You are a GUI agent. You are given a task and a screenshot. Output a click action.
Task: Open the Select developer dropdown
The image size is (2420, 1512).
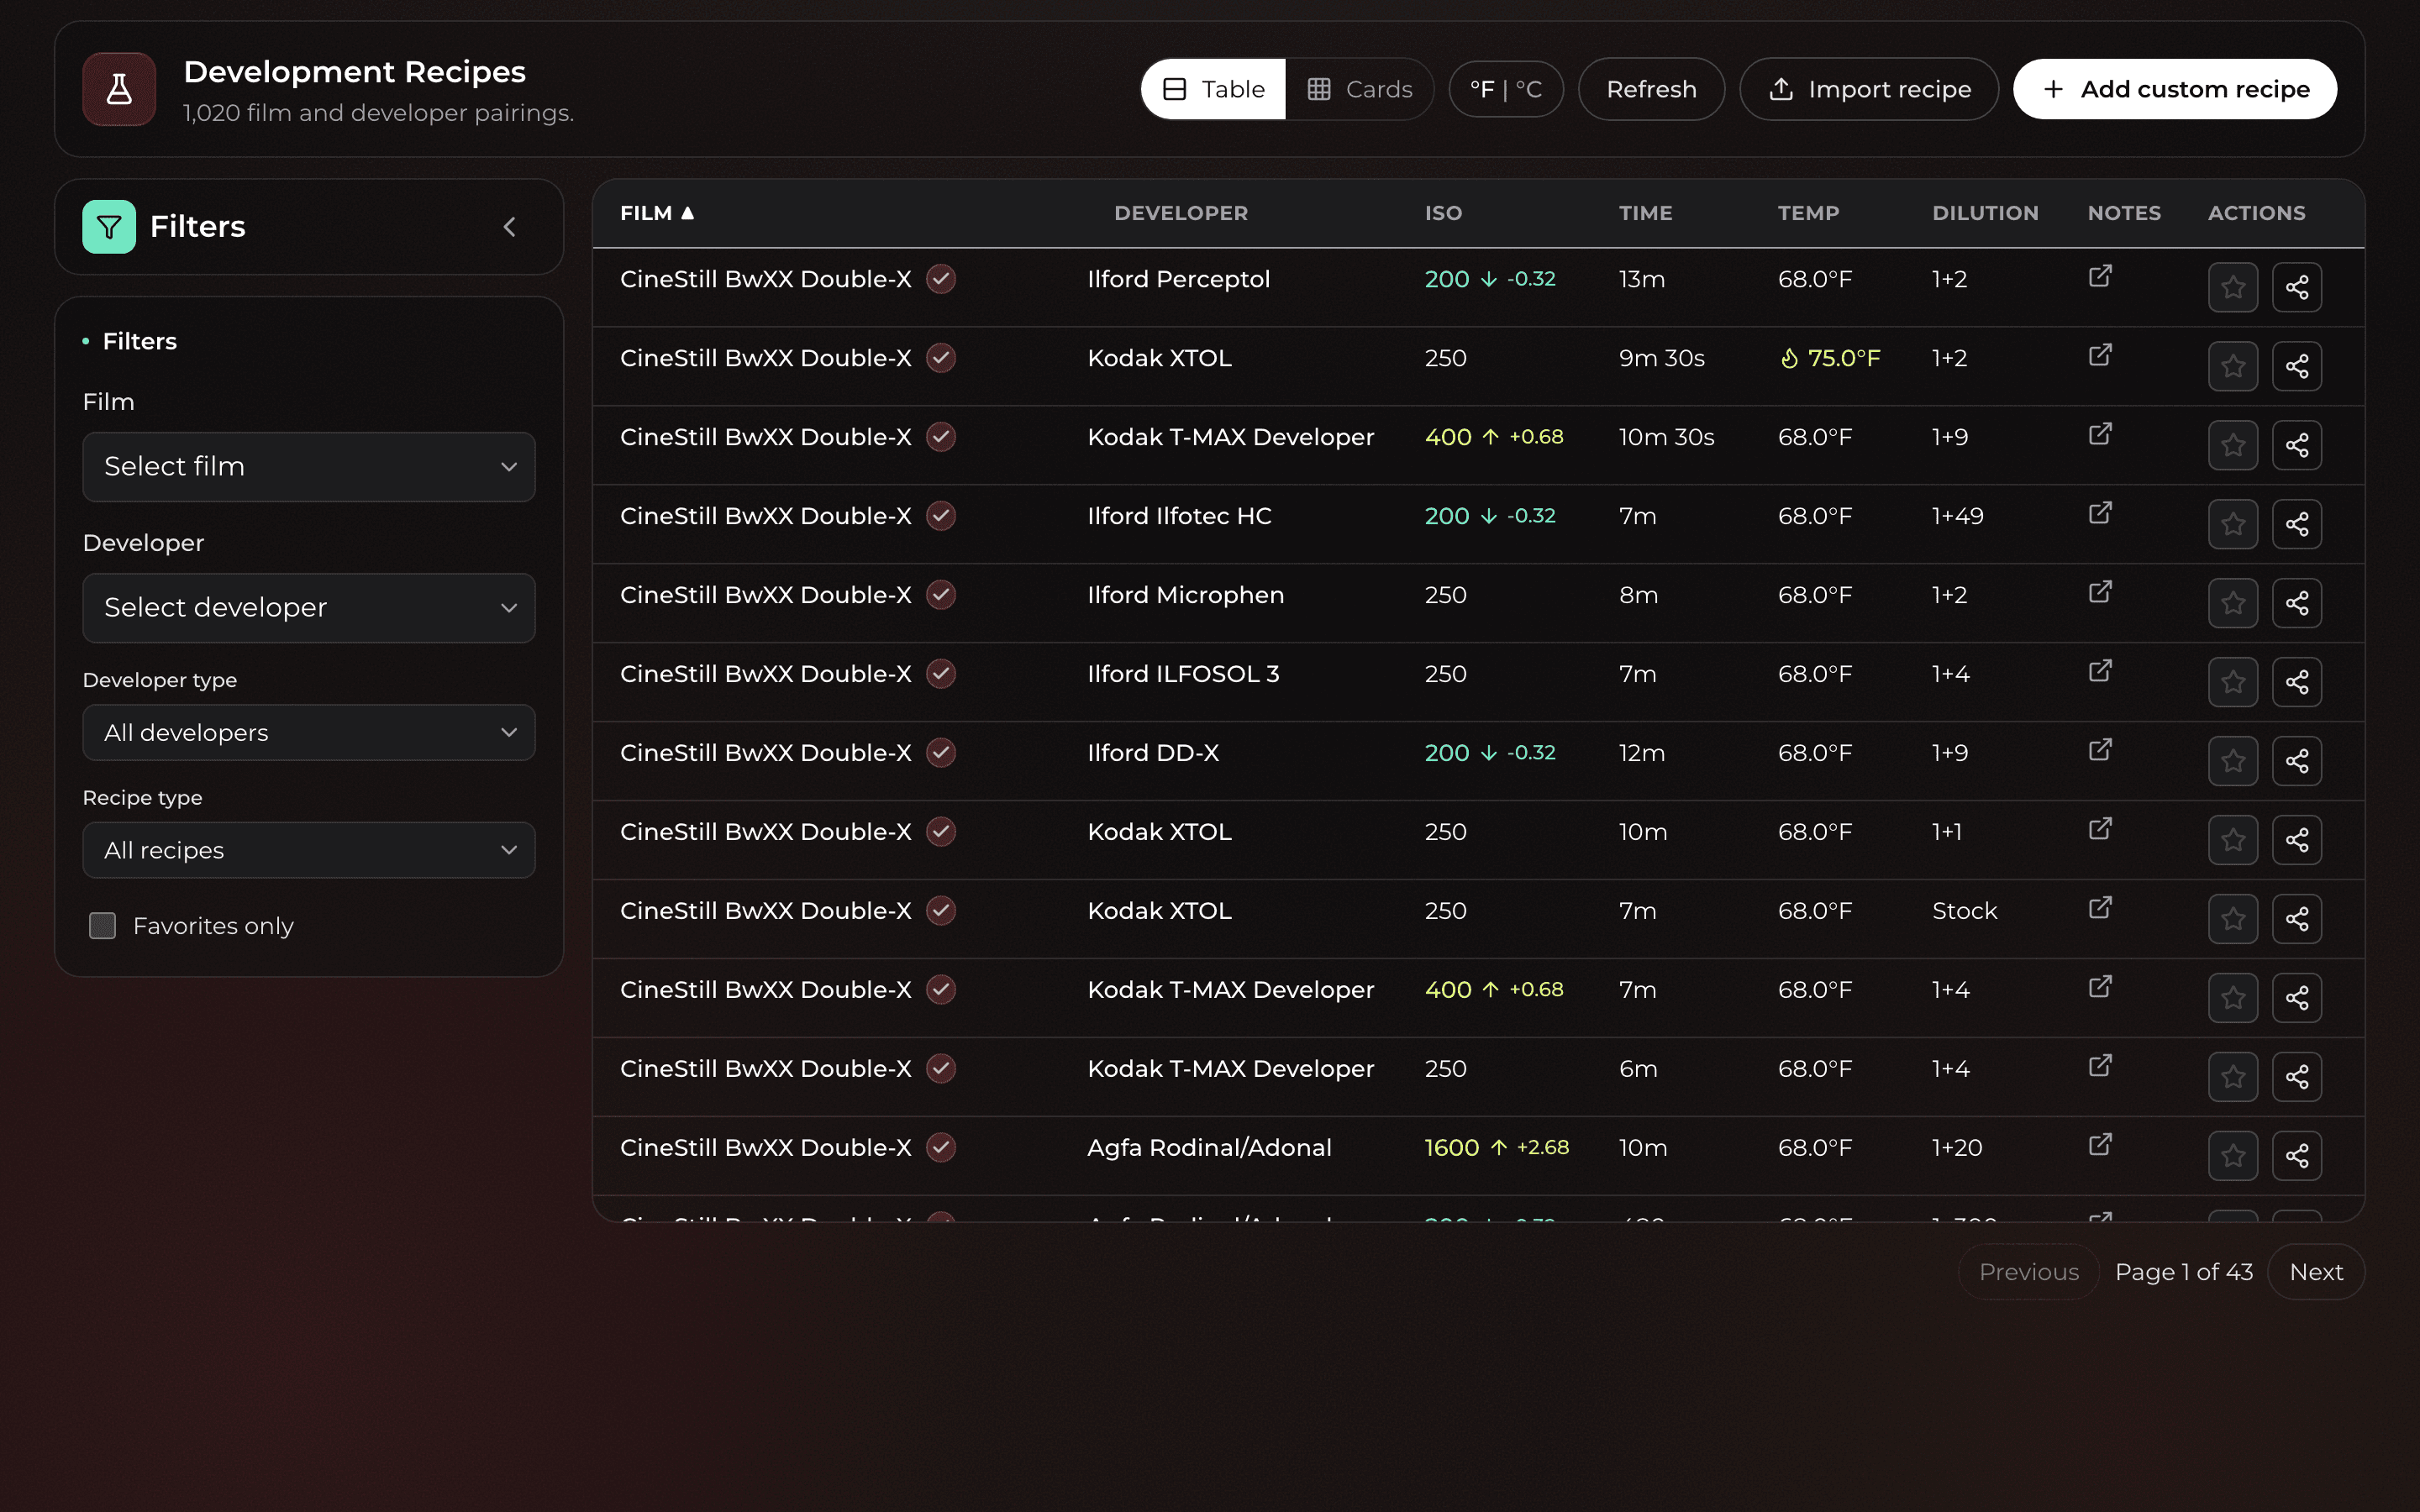coord(309,608)
